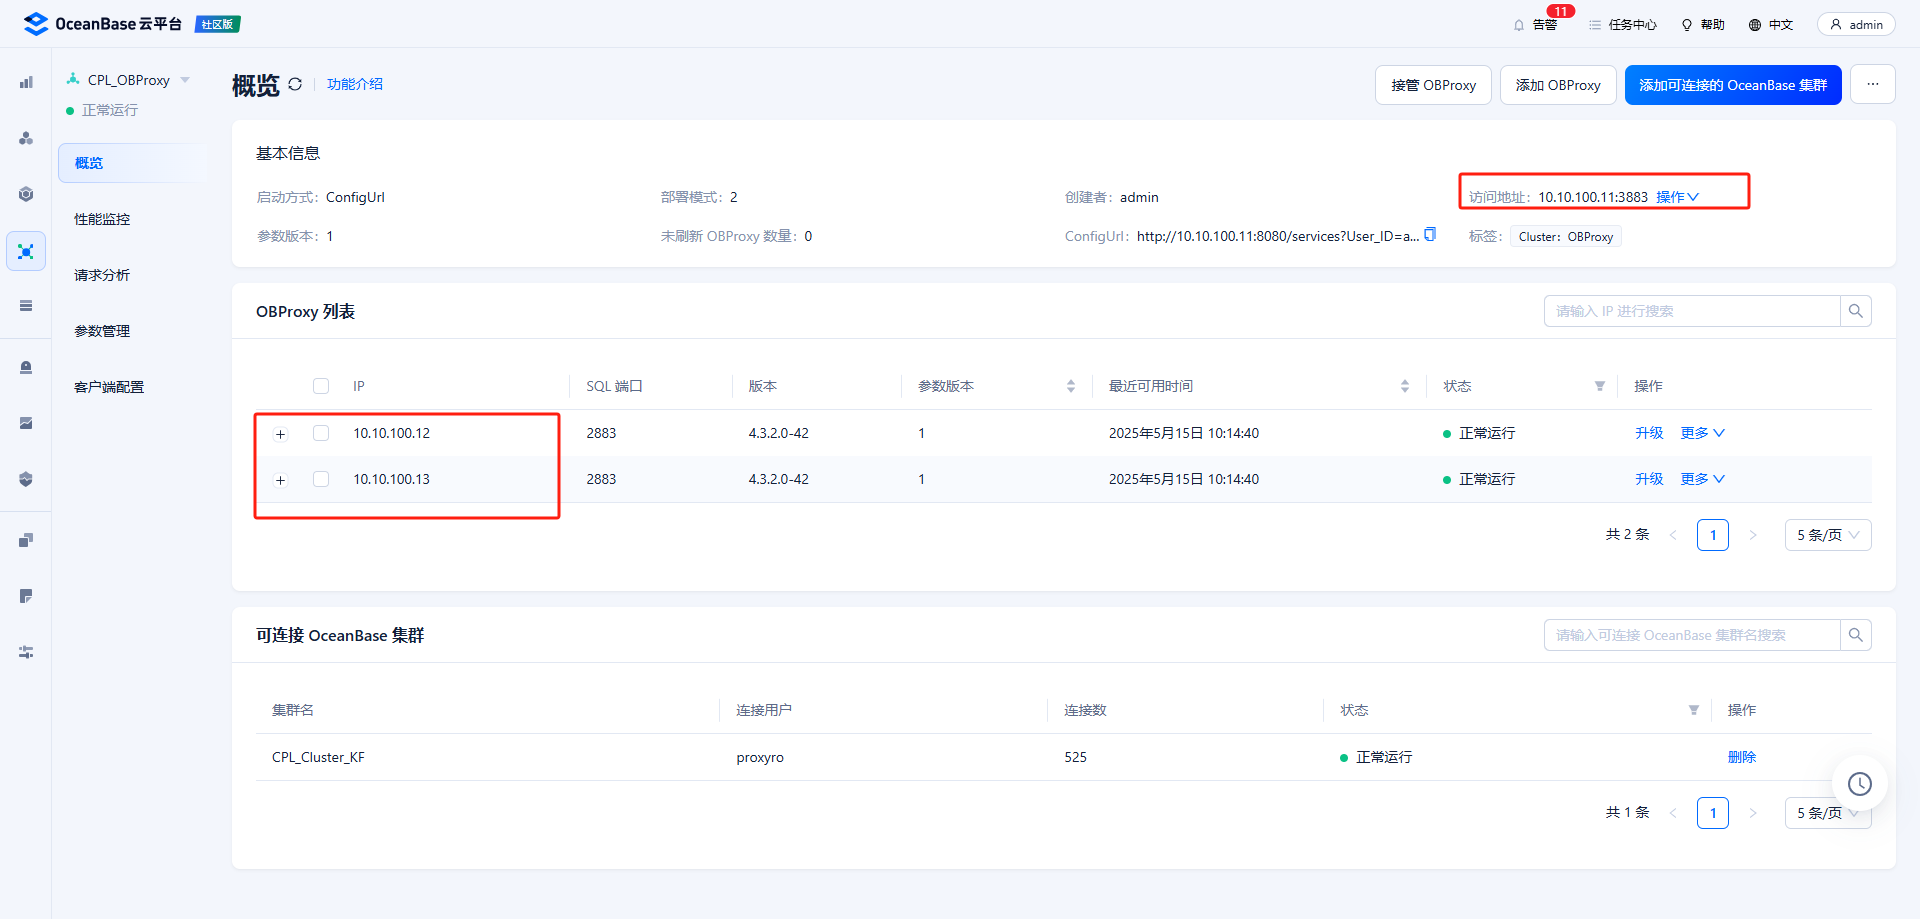Click the ConfigUrl http address text
Screen dimensions: 1920x919
(1278, 236)
